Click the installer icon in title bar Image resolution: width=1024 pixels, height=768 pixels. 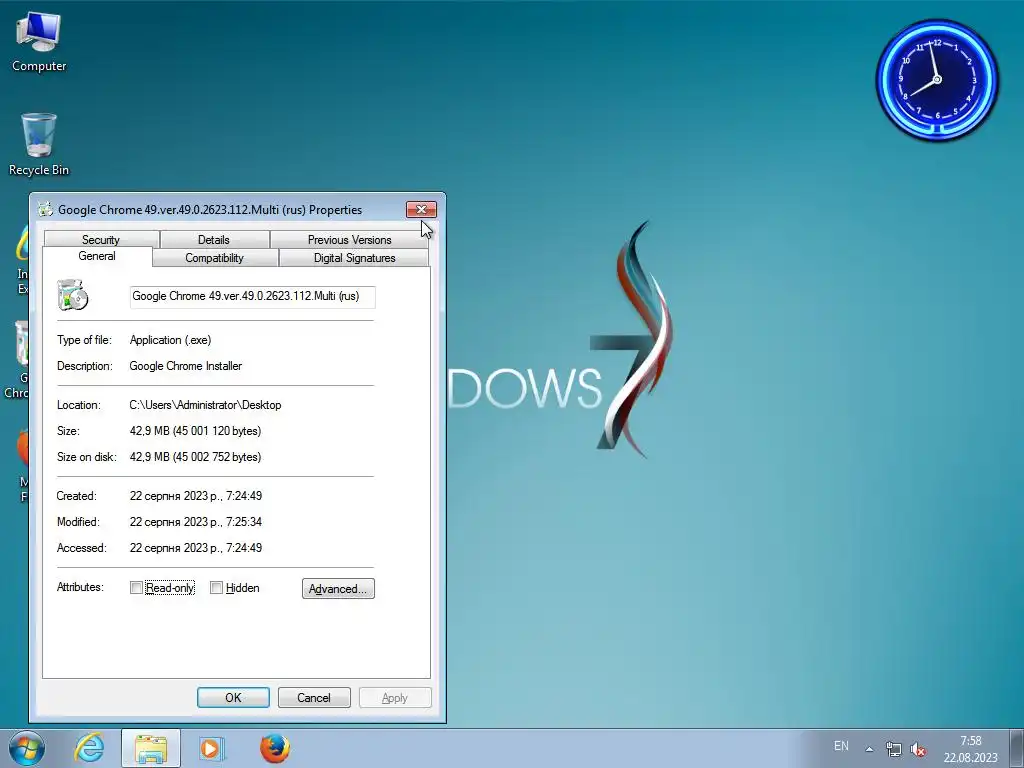click(45, 210)
